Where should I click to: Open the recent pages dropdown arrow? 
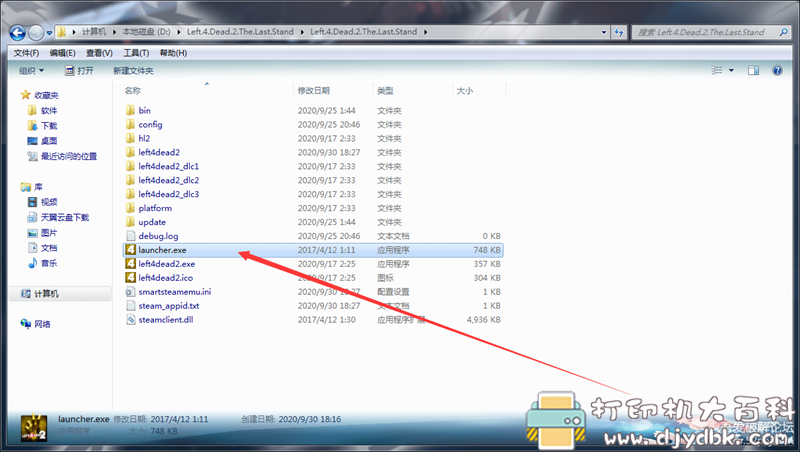(49, 33)
